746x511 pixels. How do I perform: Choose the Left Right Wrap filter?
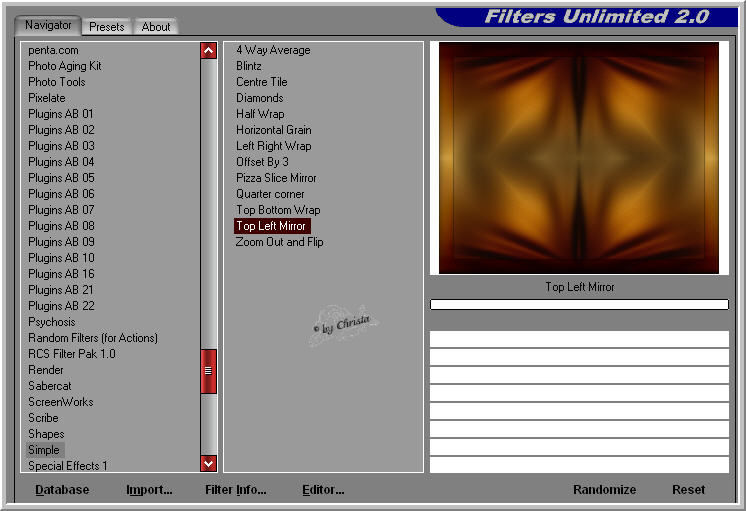tap(274, 146)
